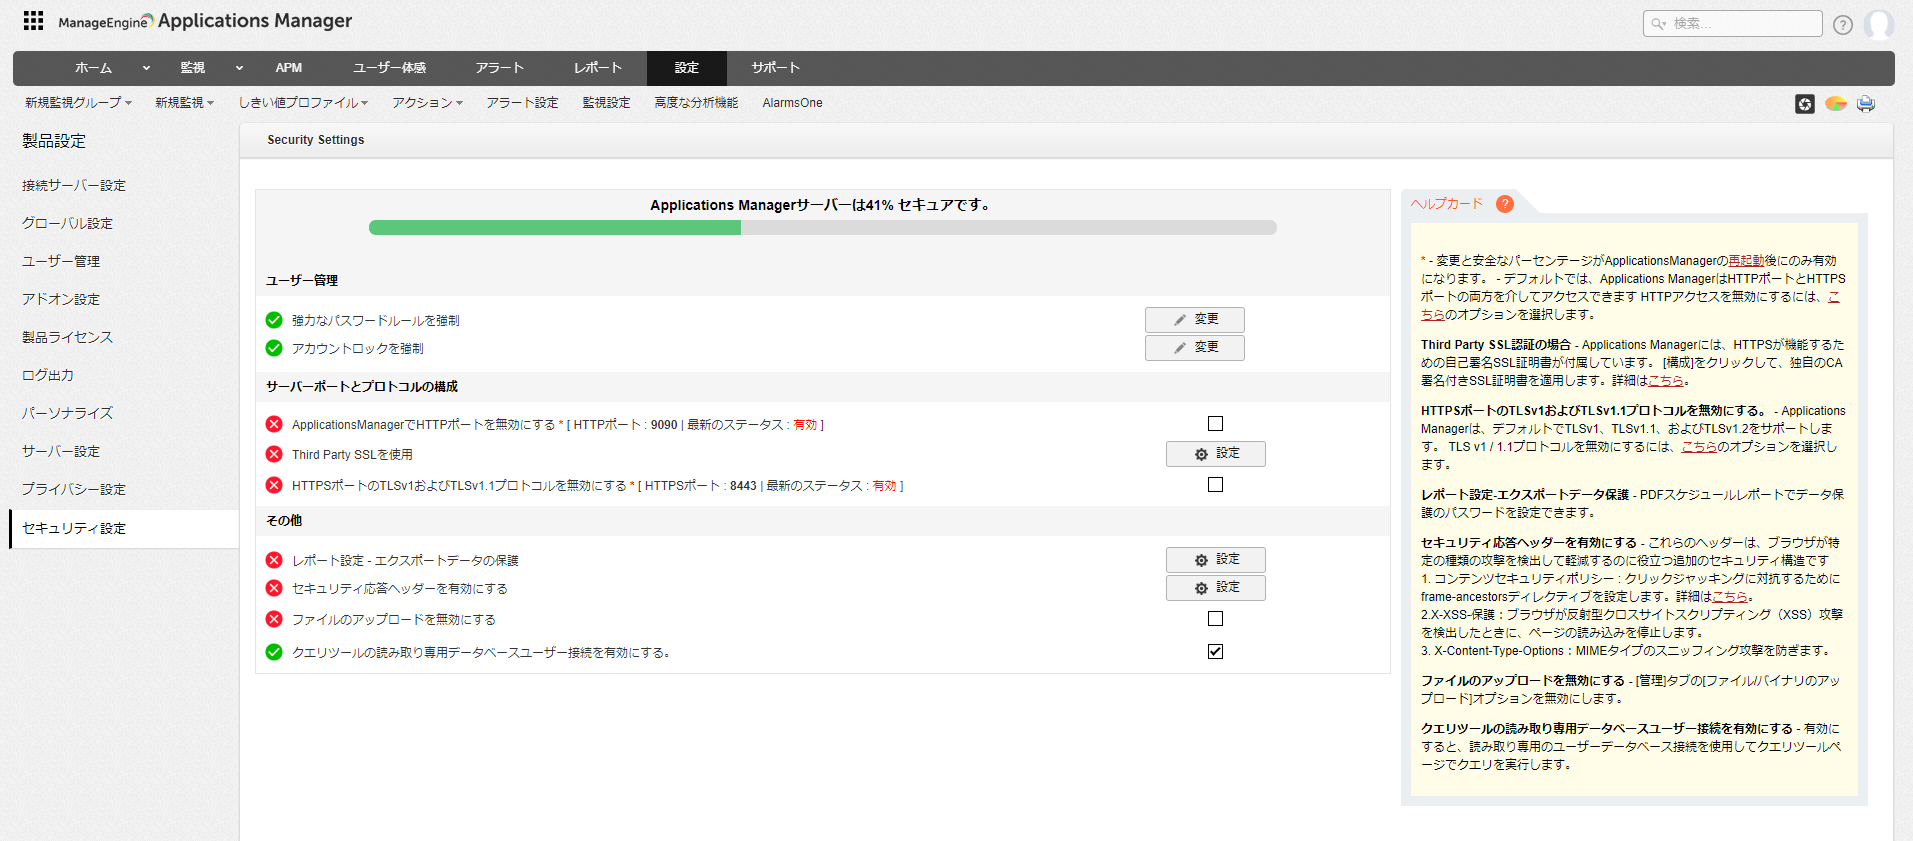Enable the disable-HTTP-port checkbox
The image size is (1913, 841).
point(1215,424)
